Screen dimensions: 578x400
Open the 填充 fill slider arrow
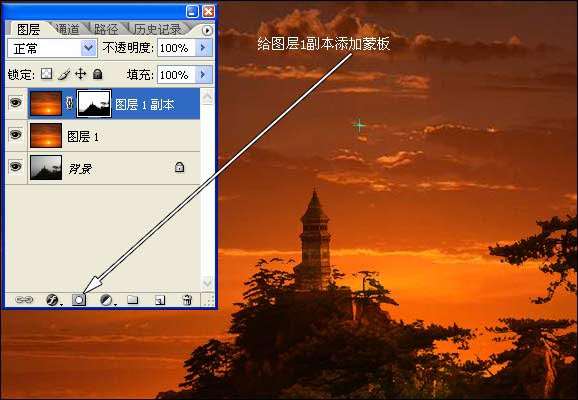[x=203, y=74]
